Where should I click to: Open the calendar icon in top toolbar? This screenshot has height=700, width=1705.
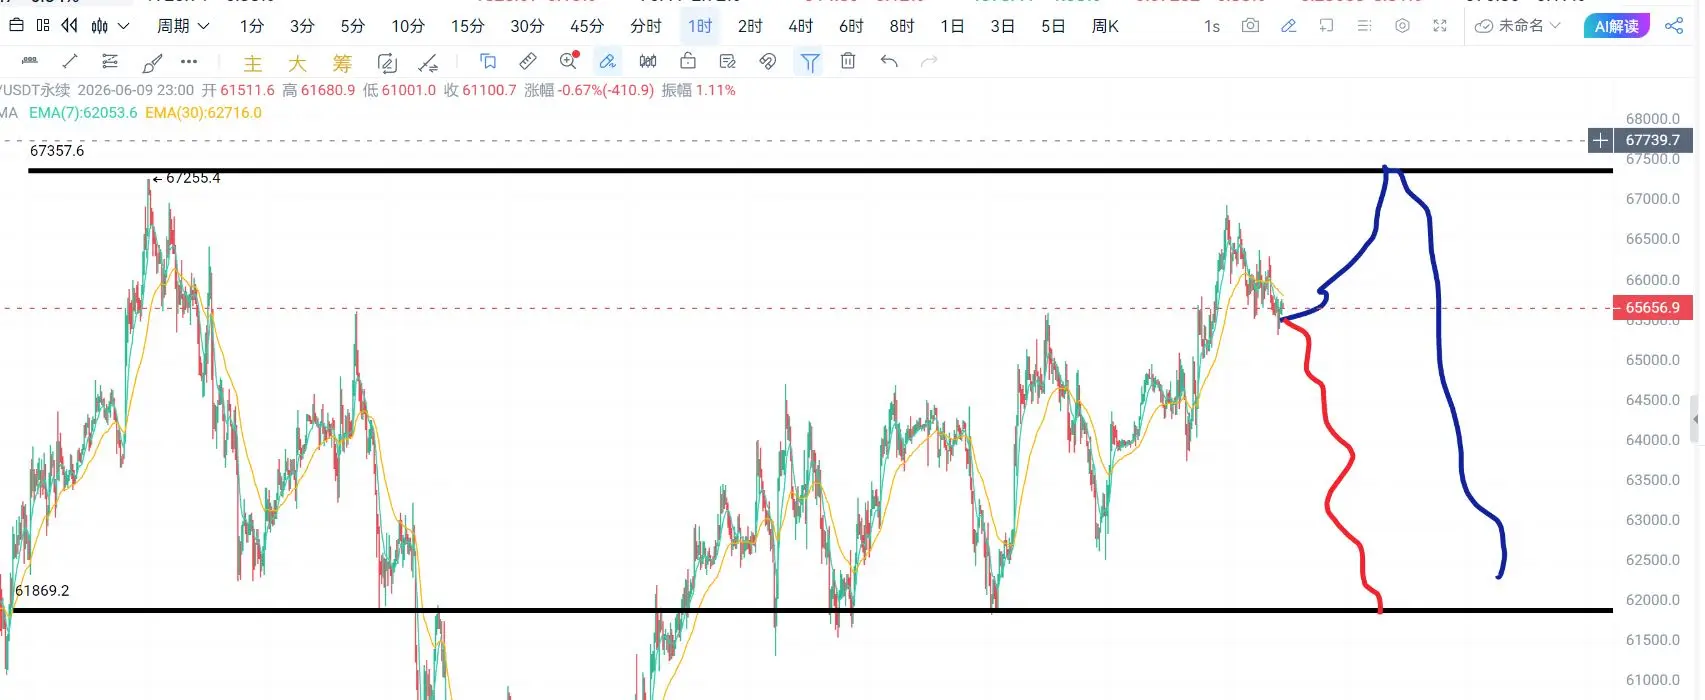coord(16,26)
